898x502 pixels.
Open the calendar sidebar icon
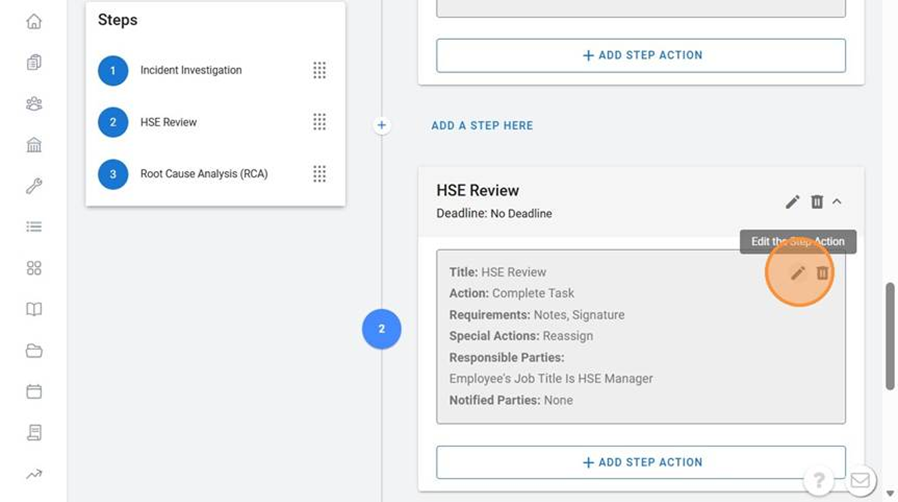click(x=34, y=392)
